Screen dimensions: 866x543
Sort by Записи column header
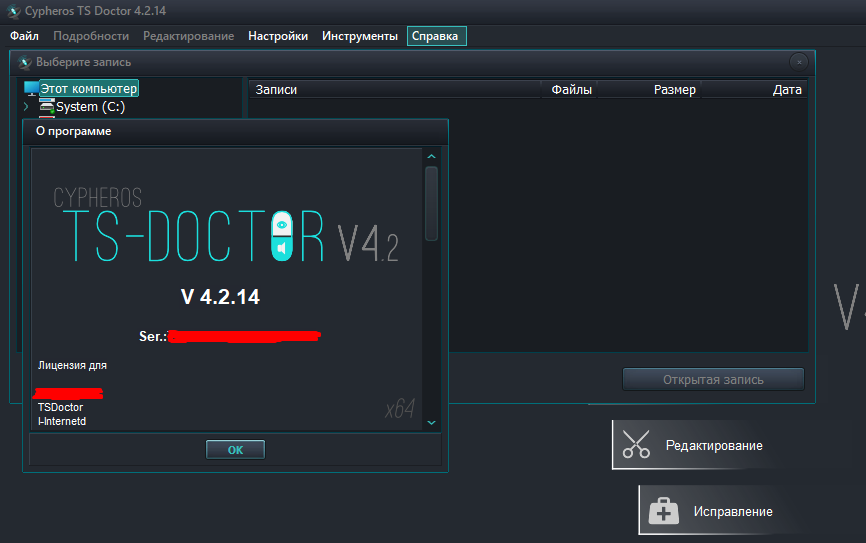coord(395,89)
